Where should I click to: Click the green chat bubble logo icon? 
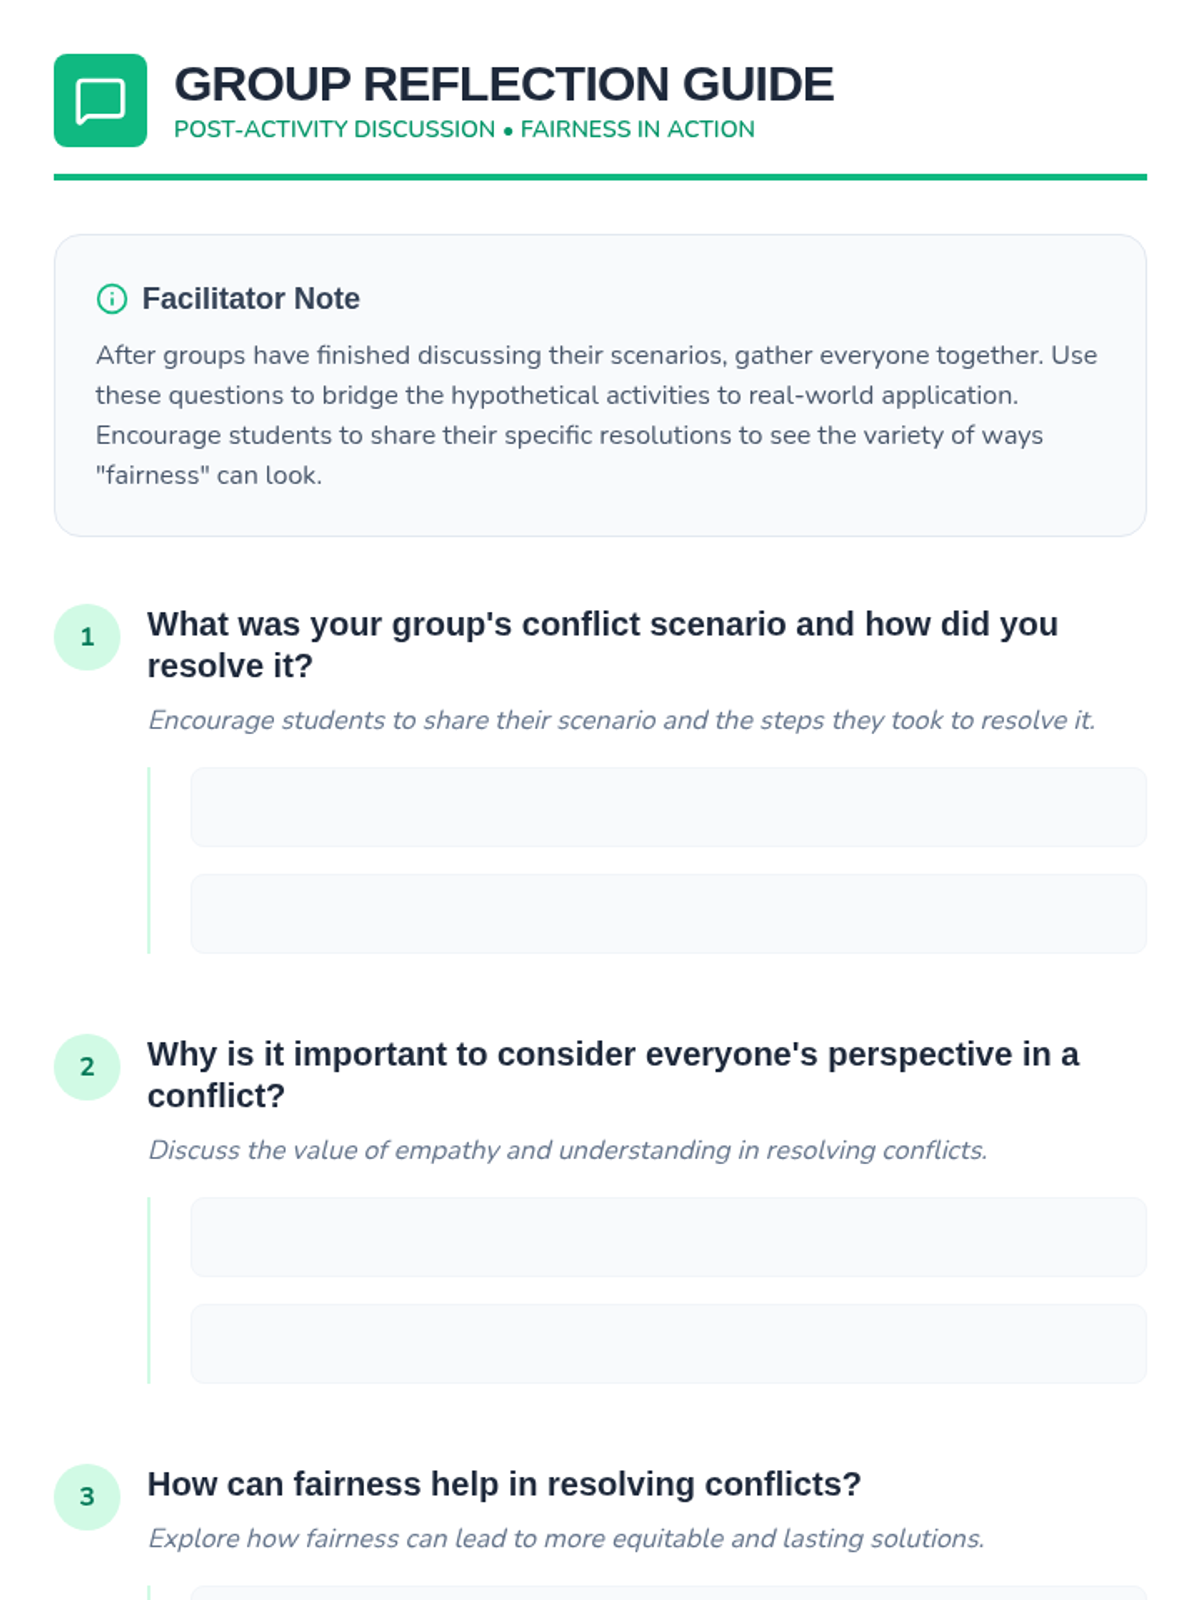point(100,100)
